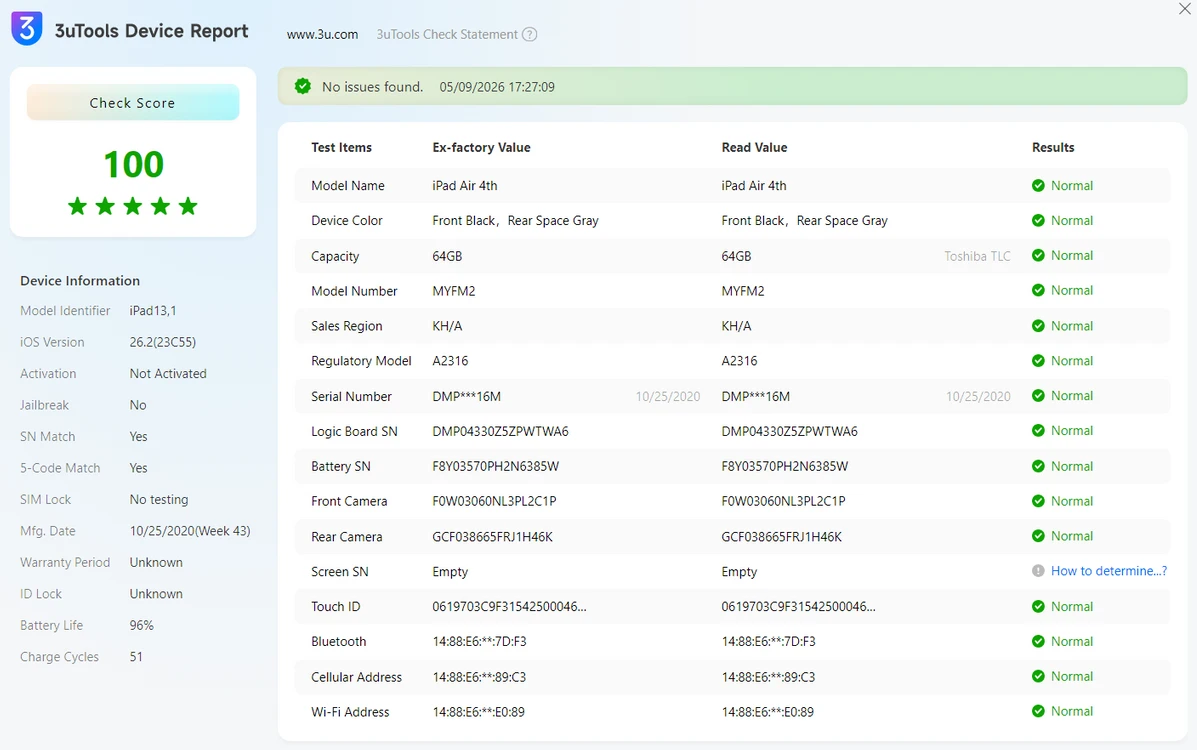Click the score value 100
This screenshot has width=1197, height=750.
point(134,165)
